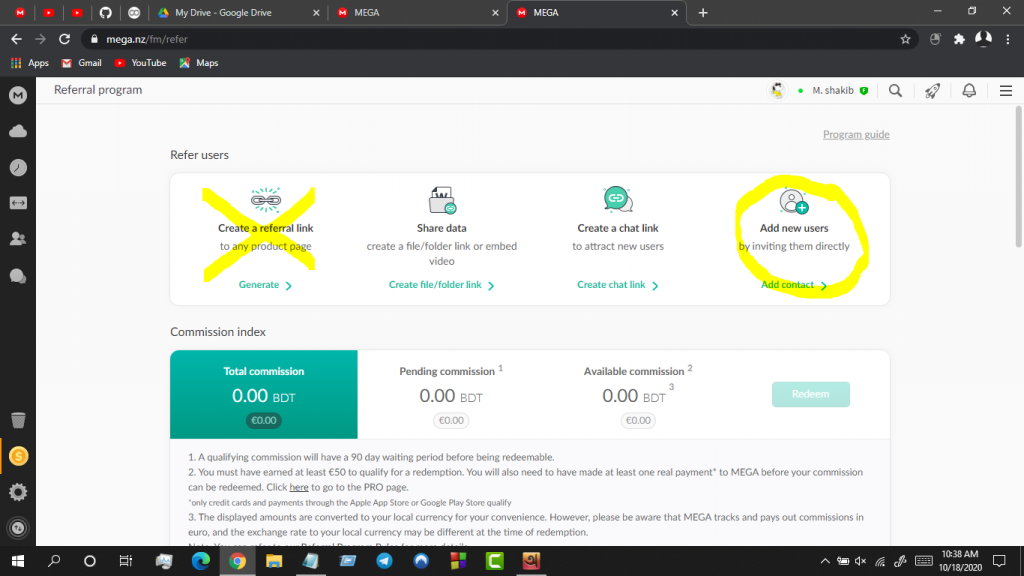Open Chrome extensions puzzle icon

pyautogui.click(x=959, y=39)
